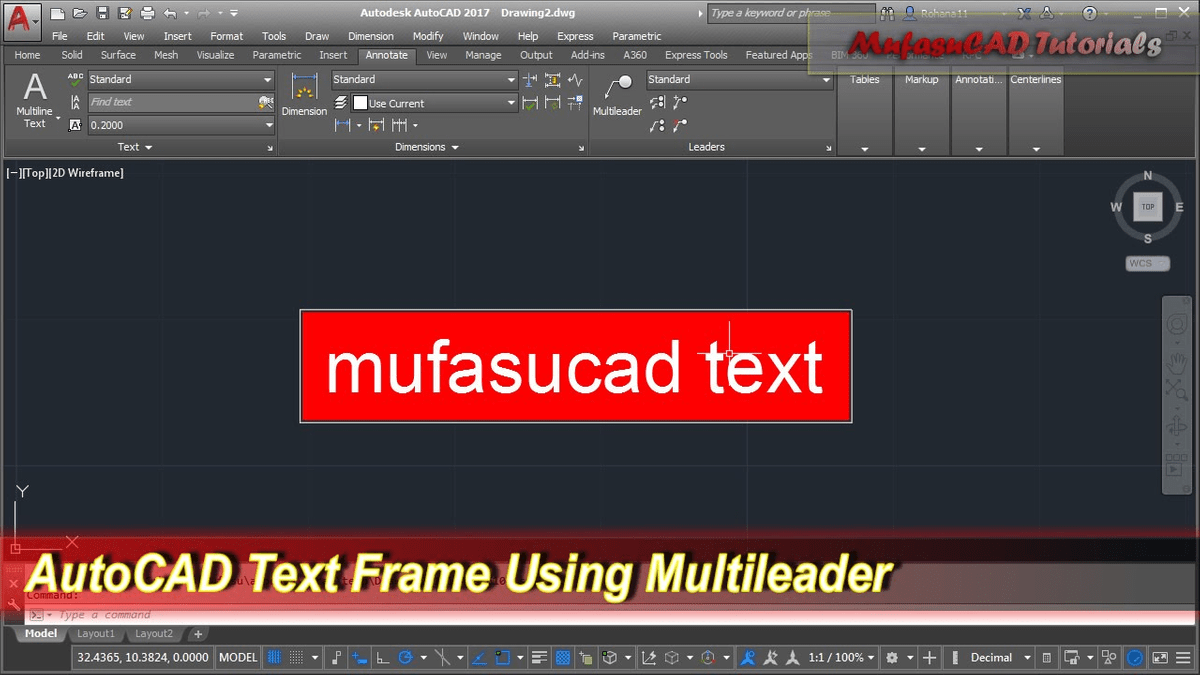This screenshot has width=1200, height=675.
Task: Switch to the Insert ribbon tab
Action: click(333, 56)
